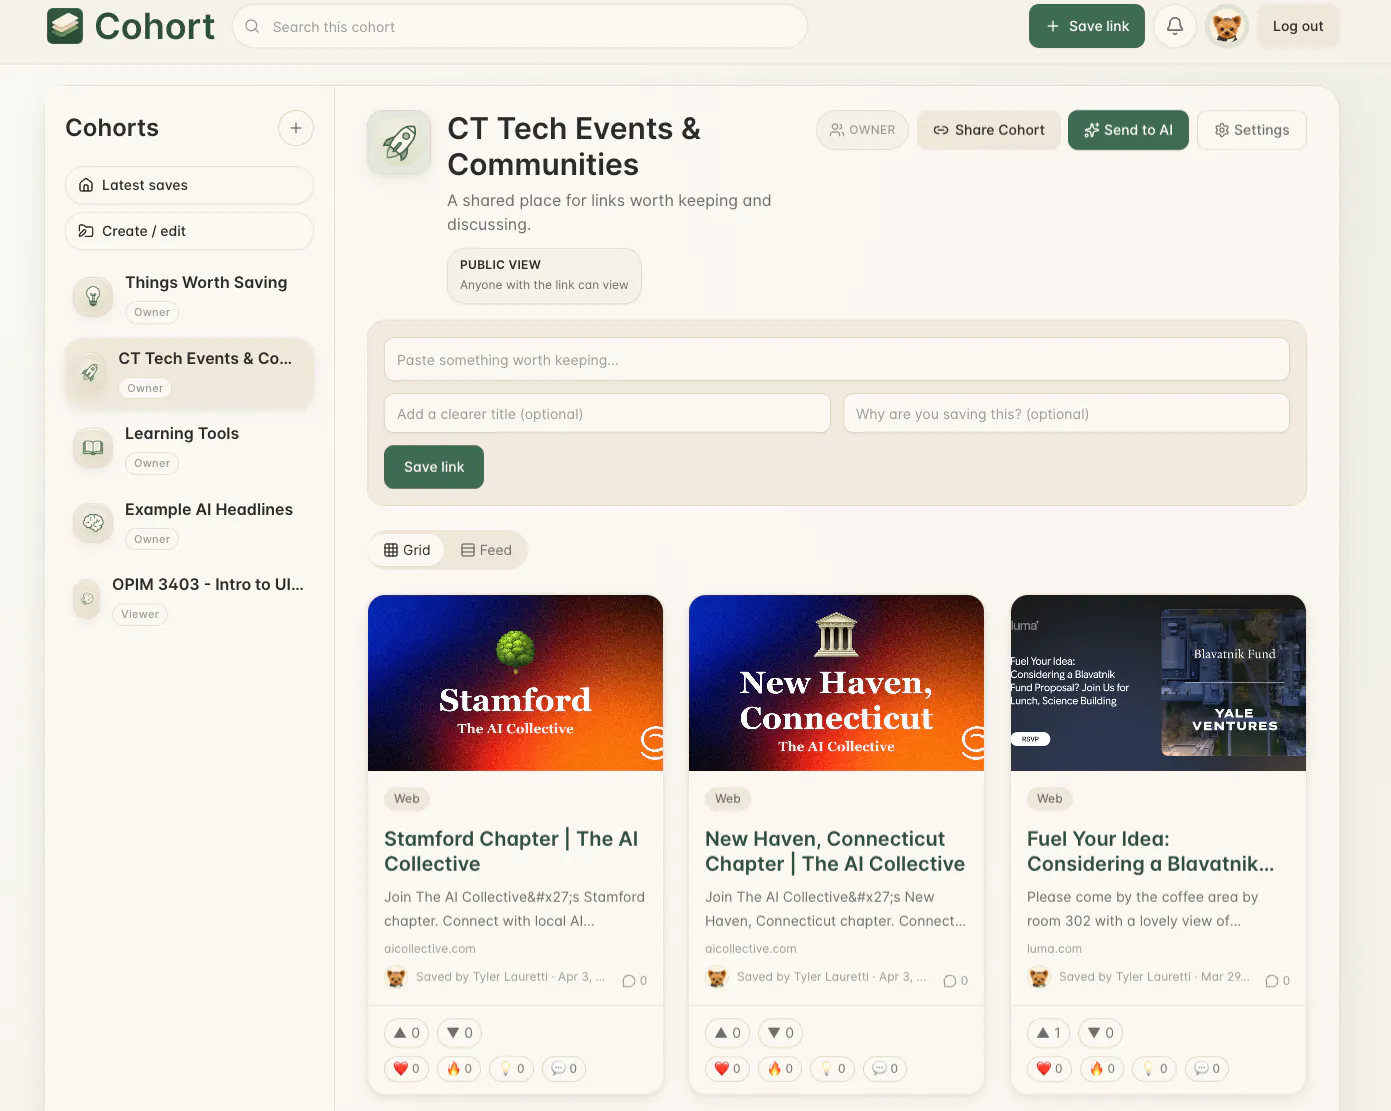This screenshot has height=1111, width=1391.
Task: Click the top Save link button
Action: pyautogui.click(x=1087, y=26)
